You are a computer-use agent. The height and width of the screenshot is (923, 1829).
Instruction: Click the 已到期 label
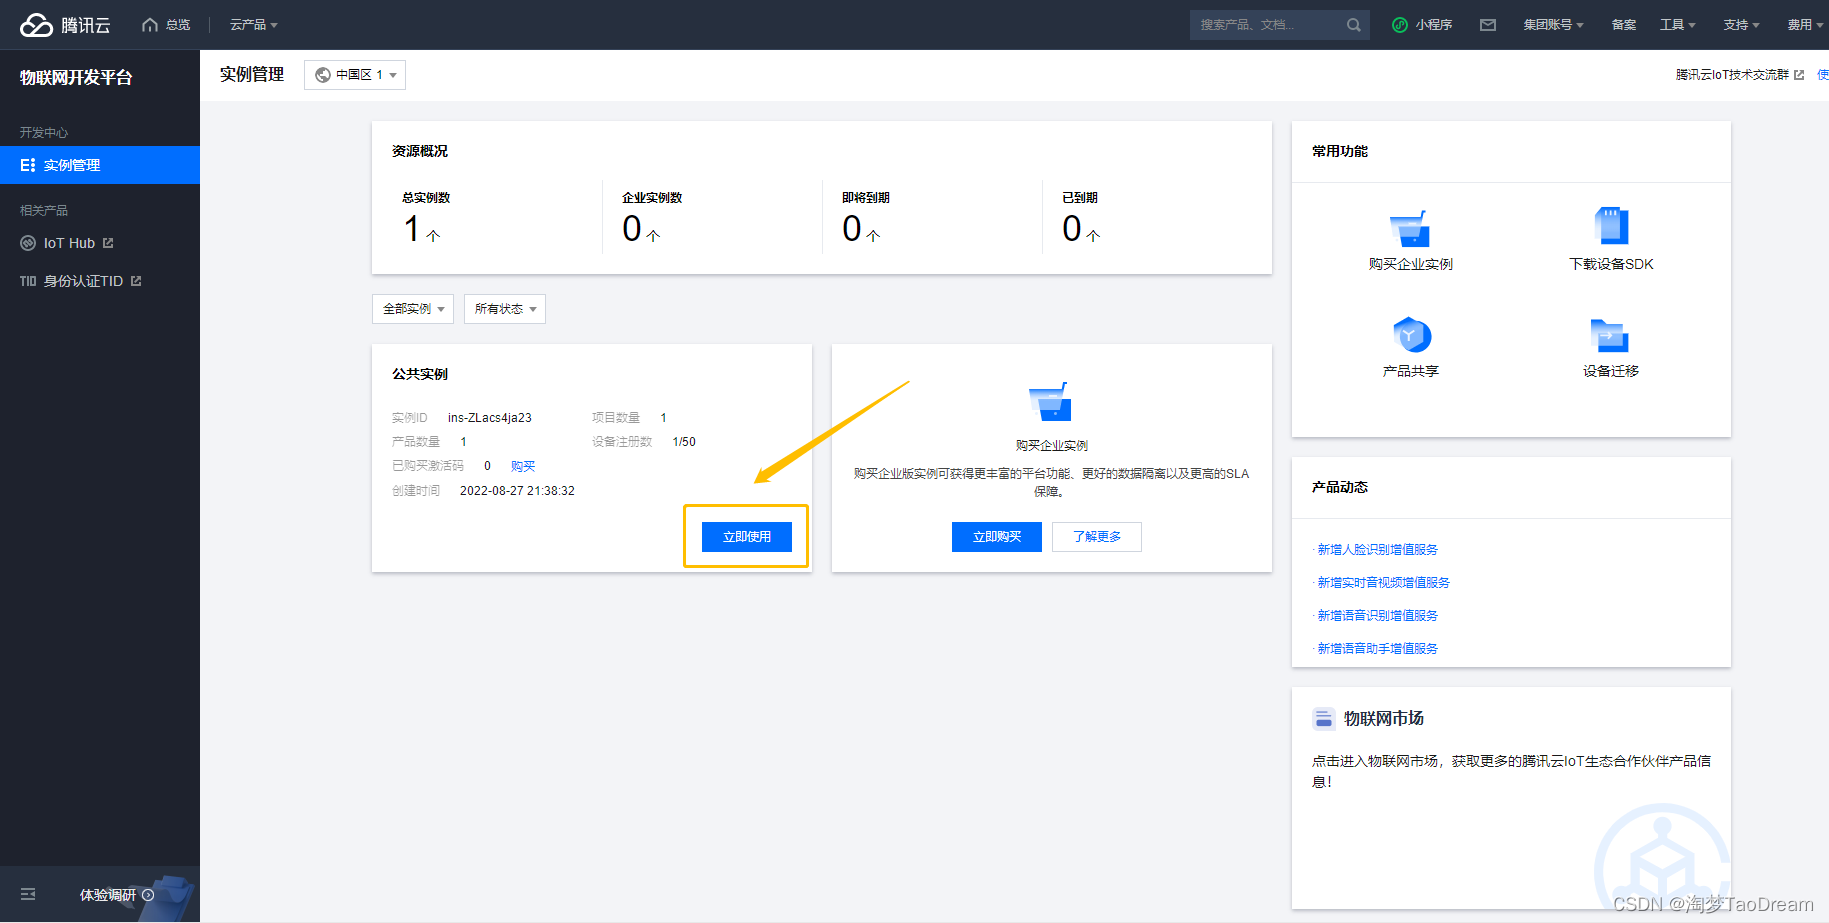1080,198
